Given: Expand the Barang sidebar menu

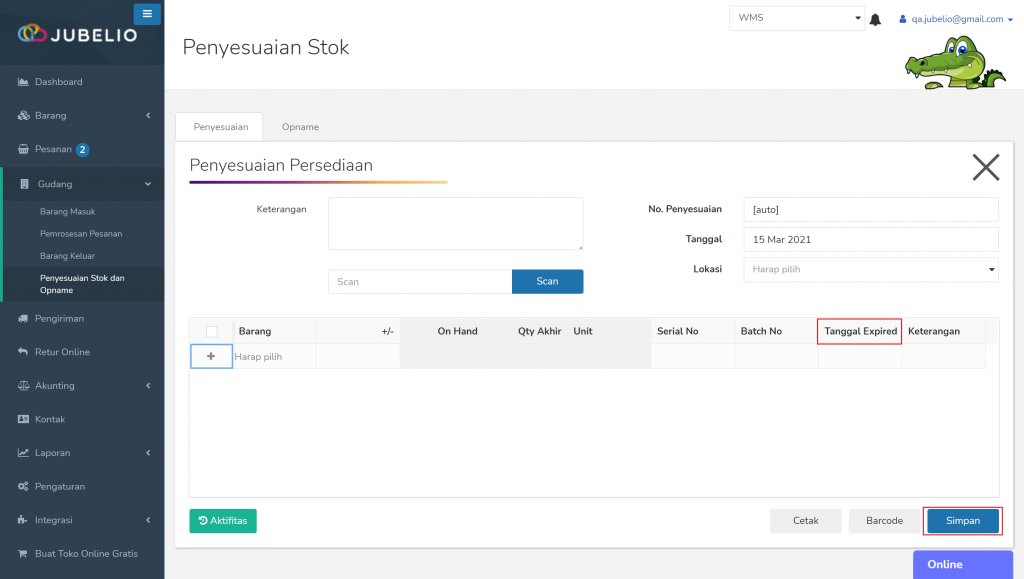Looking at the screenshot, I should (x=82, y=116).
